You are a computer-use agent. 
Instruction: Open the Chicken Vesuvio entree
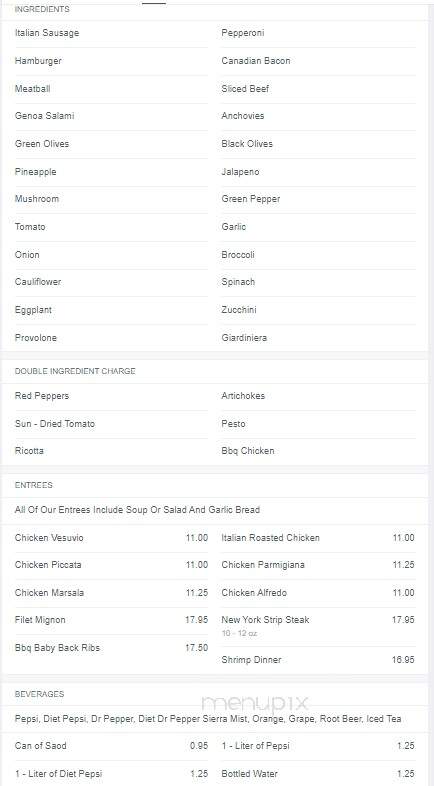coord(111,538)
